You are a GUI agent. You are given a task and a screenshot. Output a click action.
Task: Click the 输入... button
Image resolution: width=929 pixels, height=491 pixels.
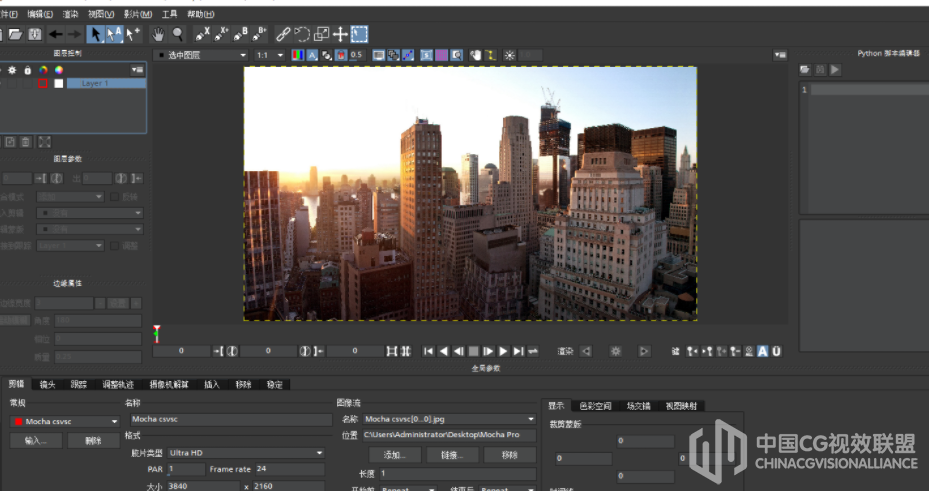point(36,441)
